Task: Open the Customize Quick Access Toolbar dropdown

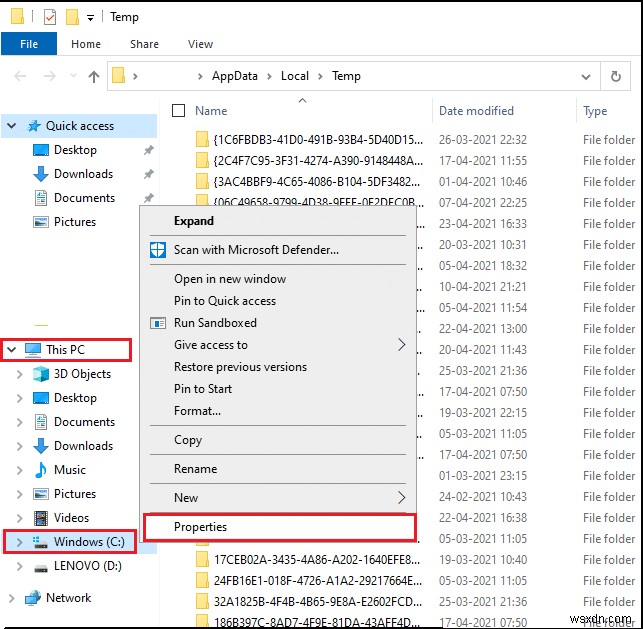Action: pos(90,18)
